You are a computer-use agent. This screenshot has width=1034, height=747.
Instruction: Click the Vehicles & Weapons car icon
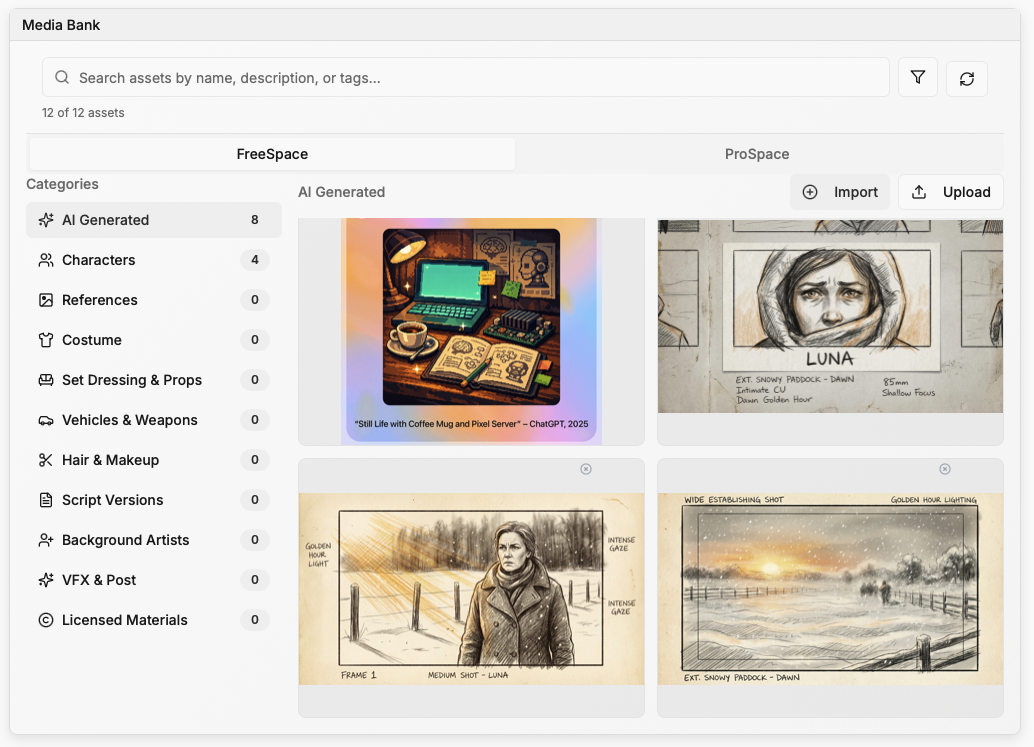pos(46,420)
